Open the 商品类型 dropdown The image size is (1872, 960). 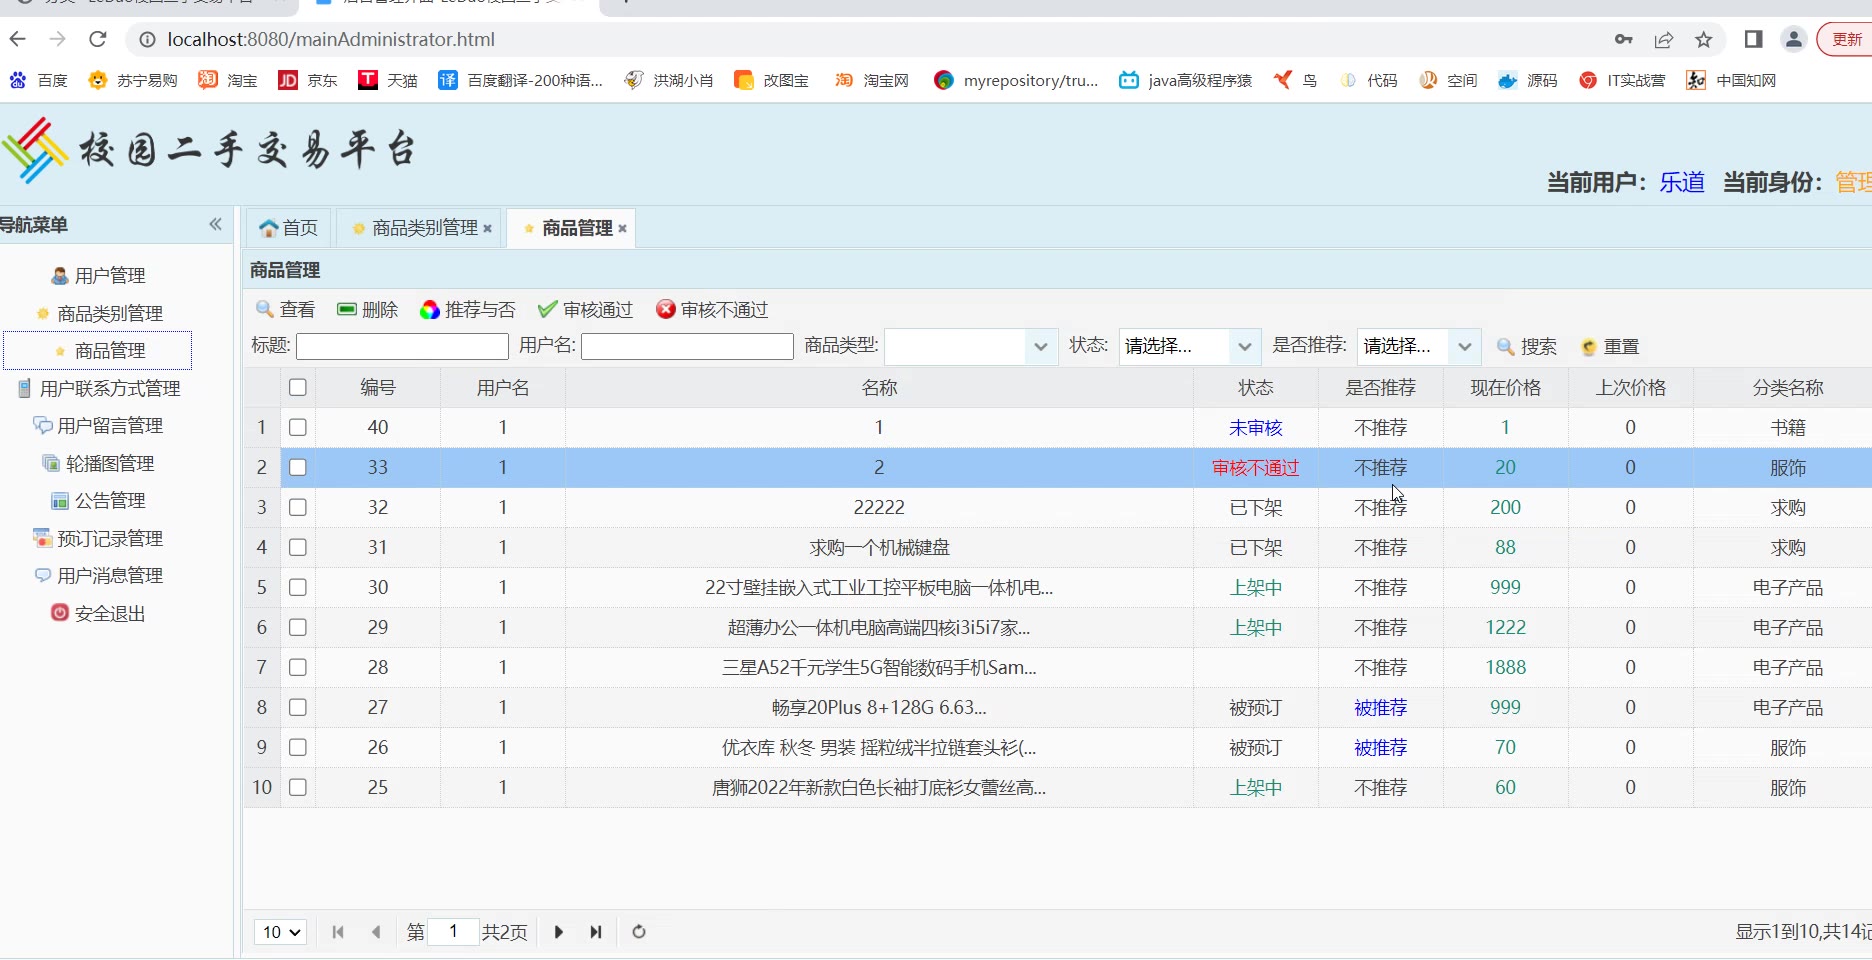pyautogui.click(x=1040, y=347)
